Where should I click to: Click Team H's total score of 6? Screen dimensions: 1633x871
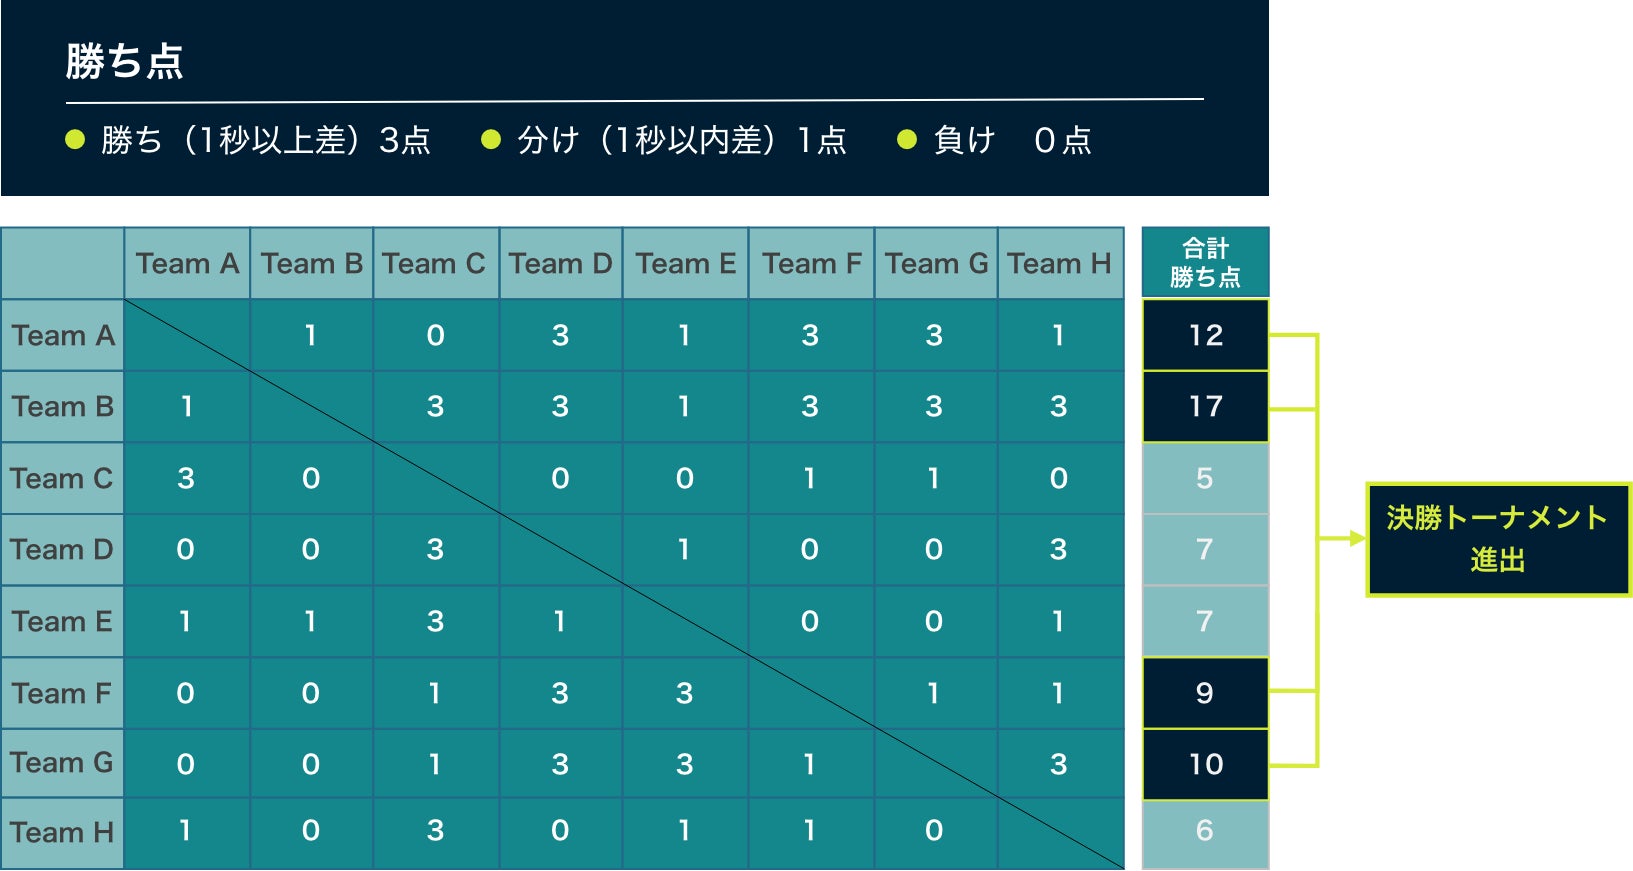coord(1205,831)
